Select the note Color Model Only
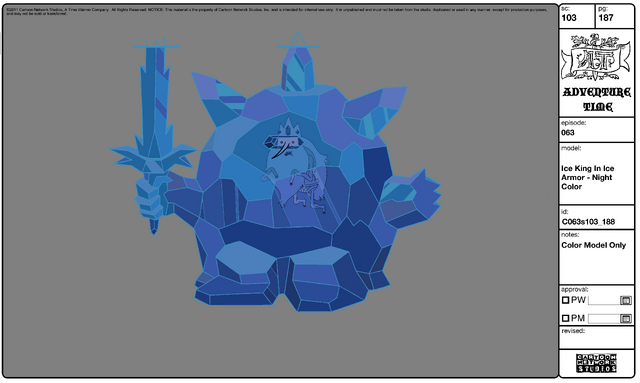Image resolution: width=640 pixels, height=383 pixels. pos(593,245)
